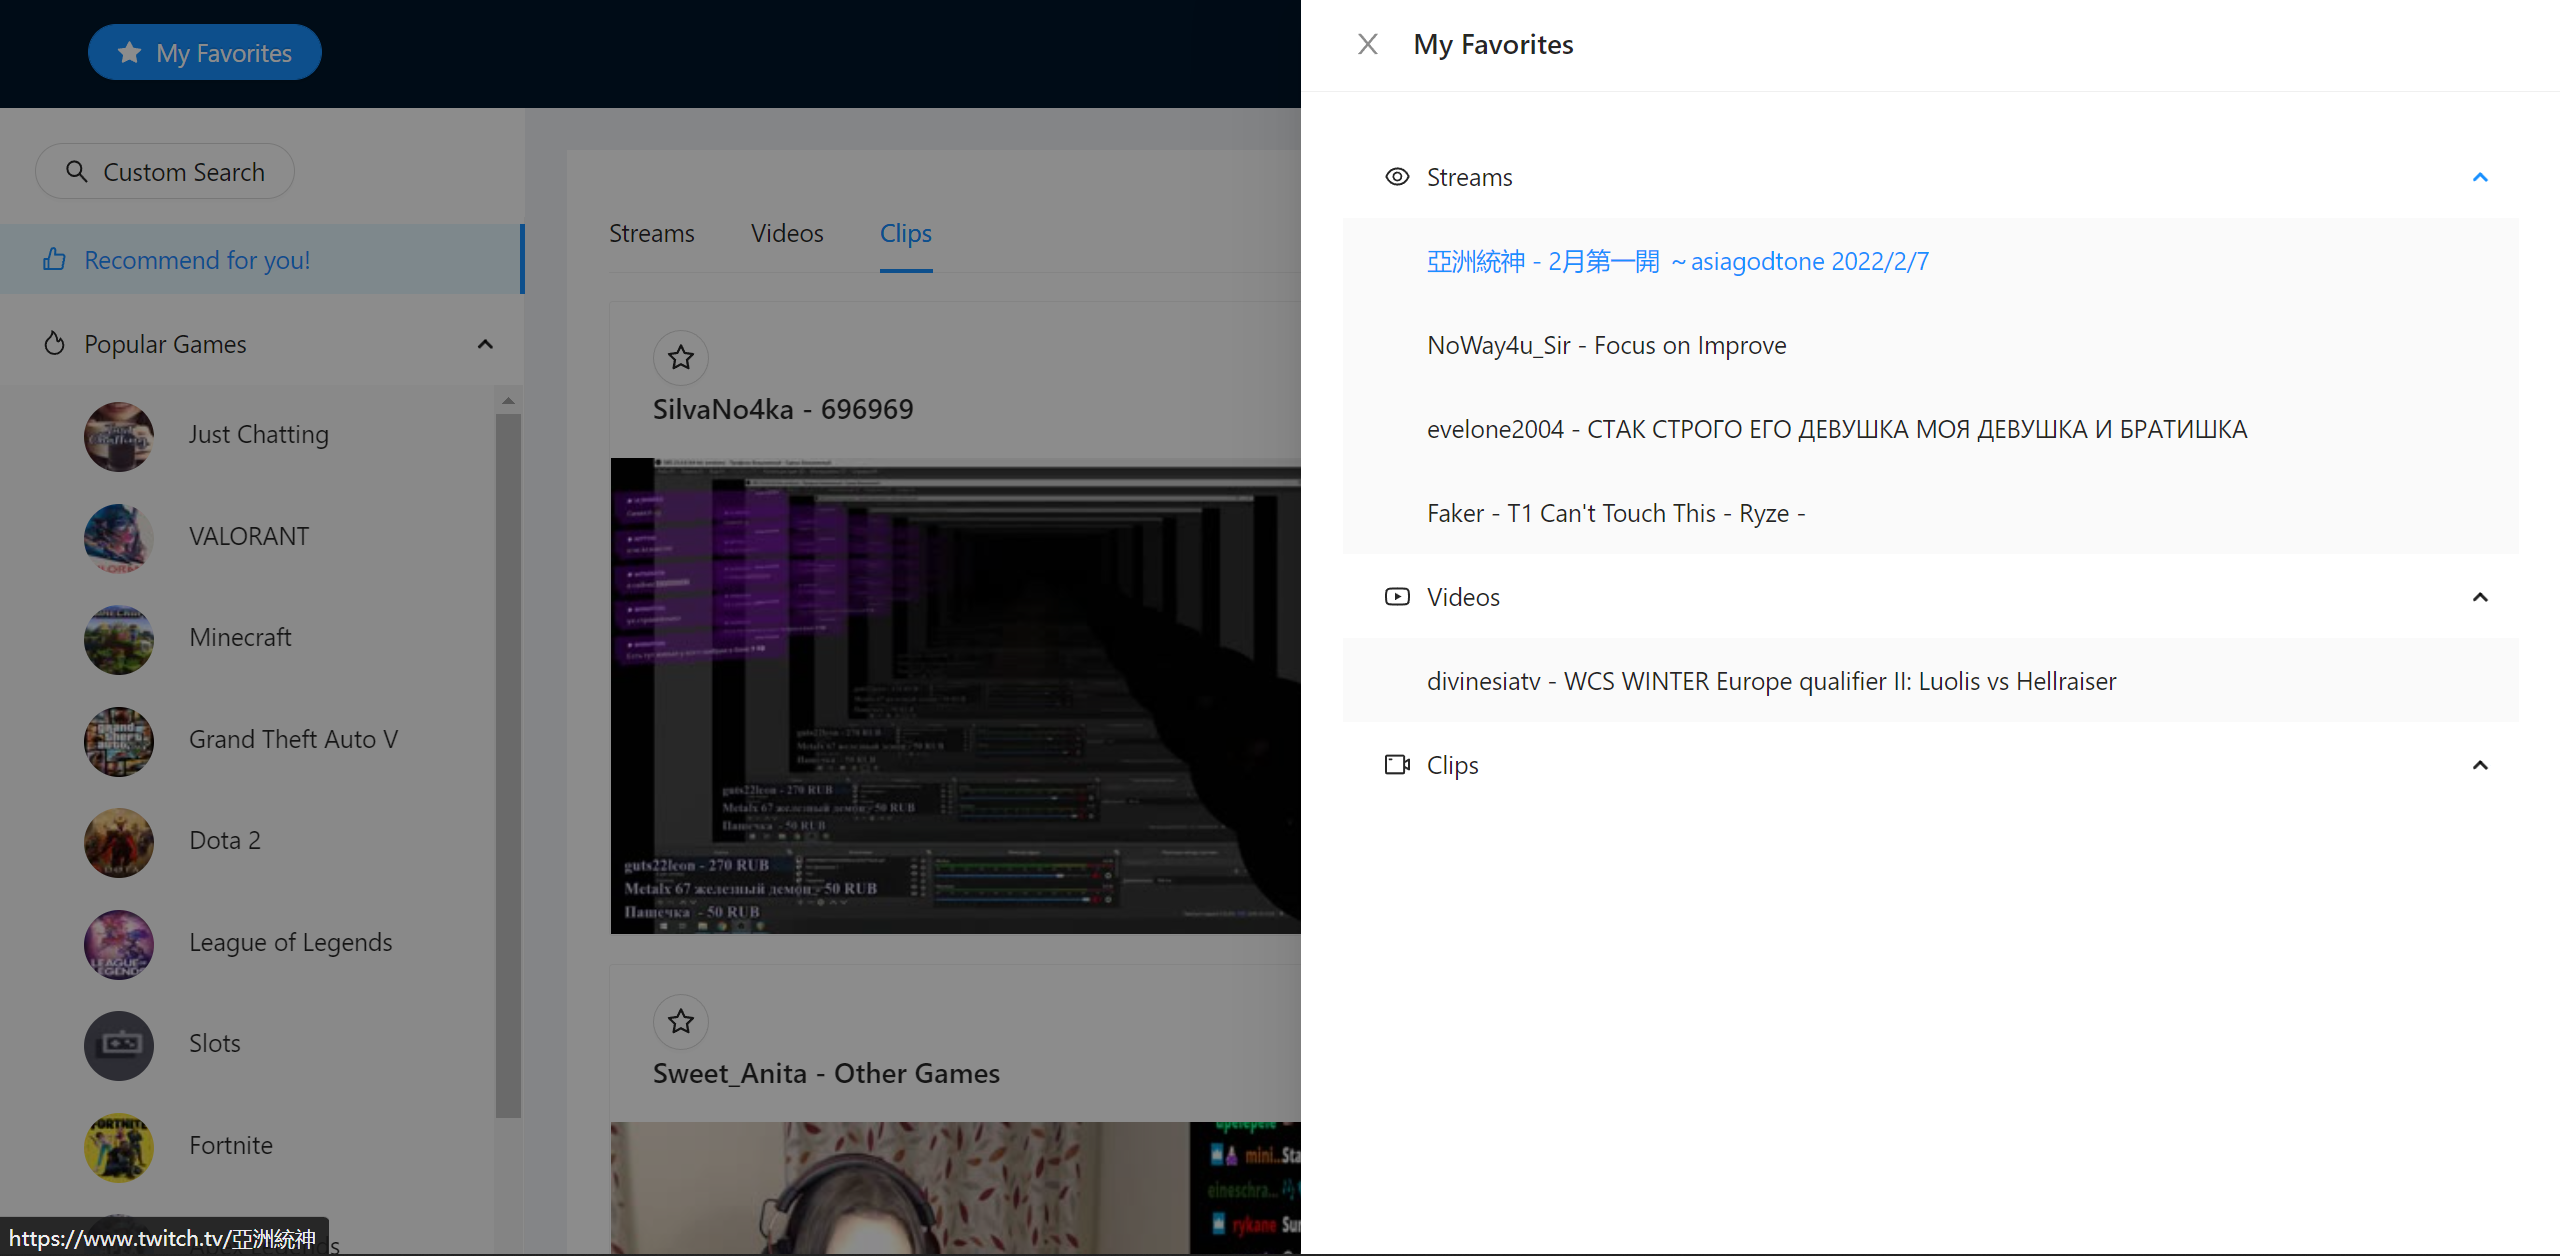Switch to the Videos tab
This screenshot has width=2560, height=1256.
coord(787,233)
